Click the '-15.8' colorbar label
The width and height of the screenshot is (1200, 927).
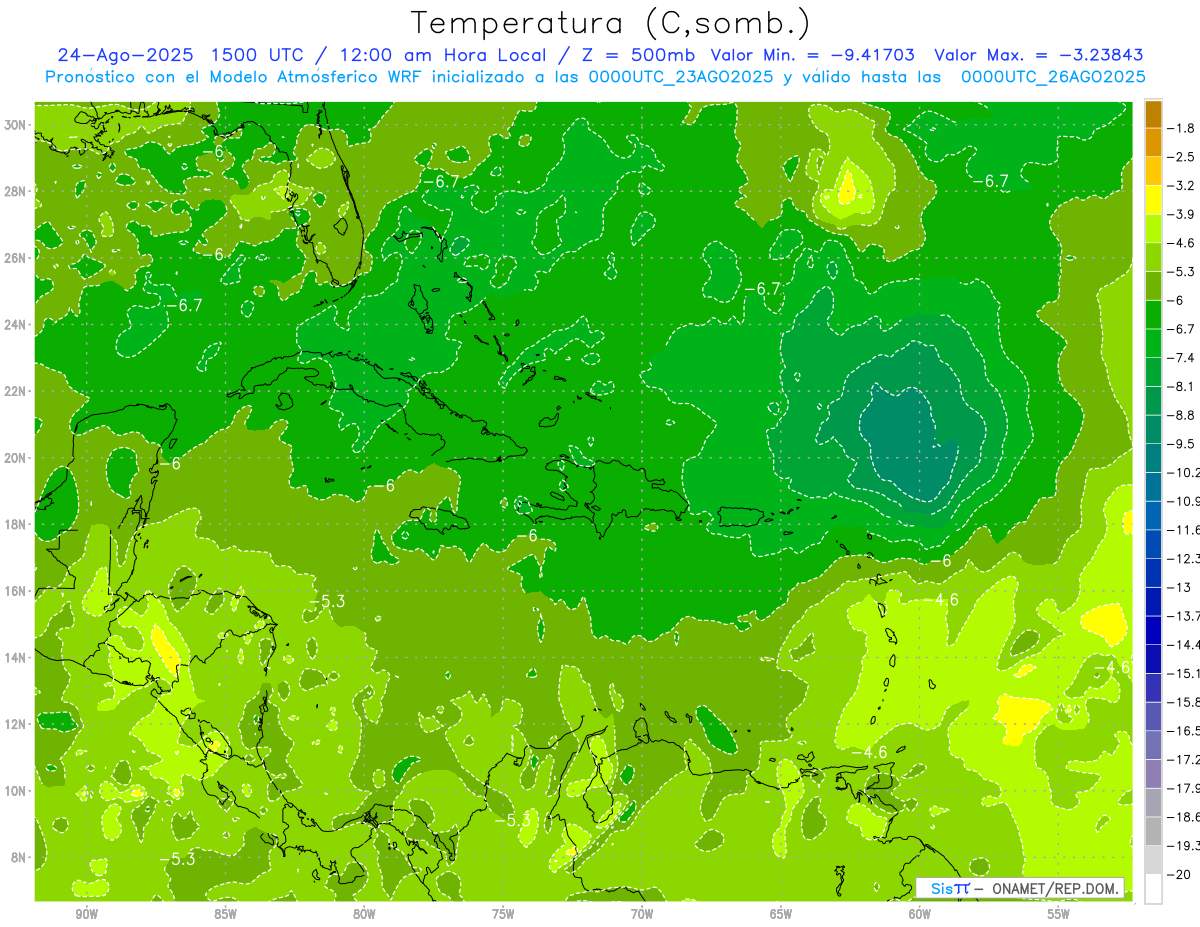pos(1185,702)
